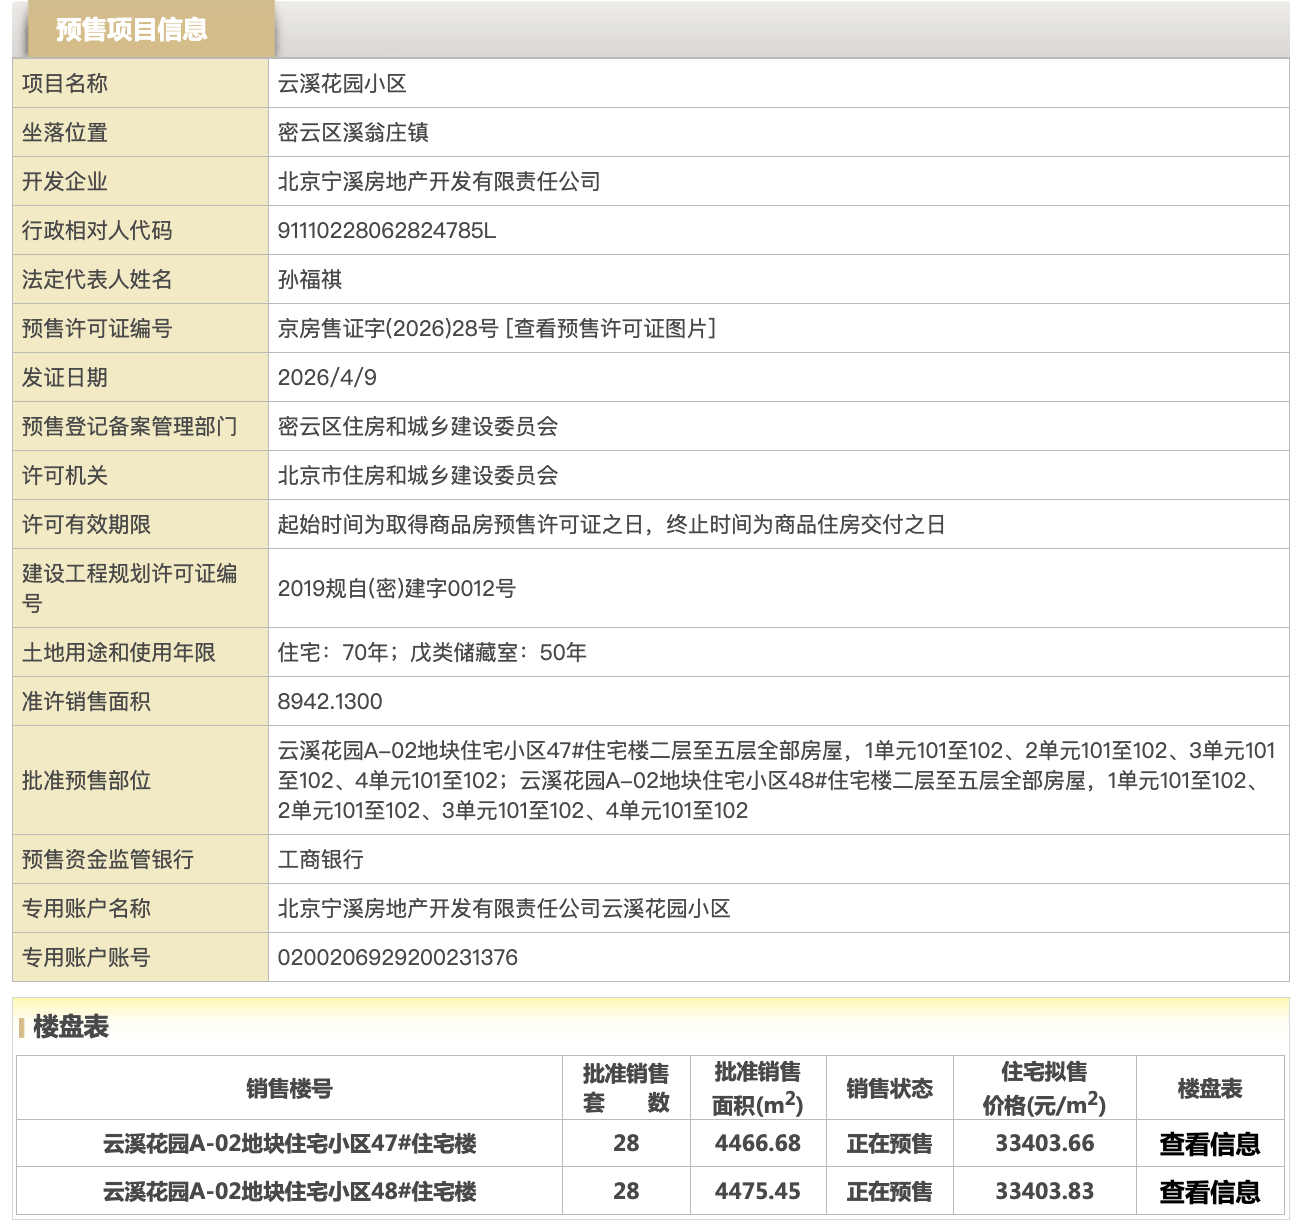
Task: Click the 47#住宅楼 building name in 楼盘表
Action: [x=289, y=1144]
